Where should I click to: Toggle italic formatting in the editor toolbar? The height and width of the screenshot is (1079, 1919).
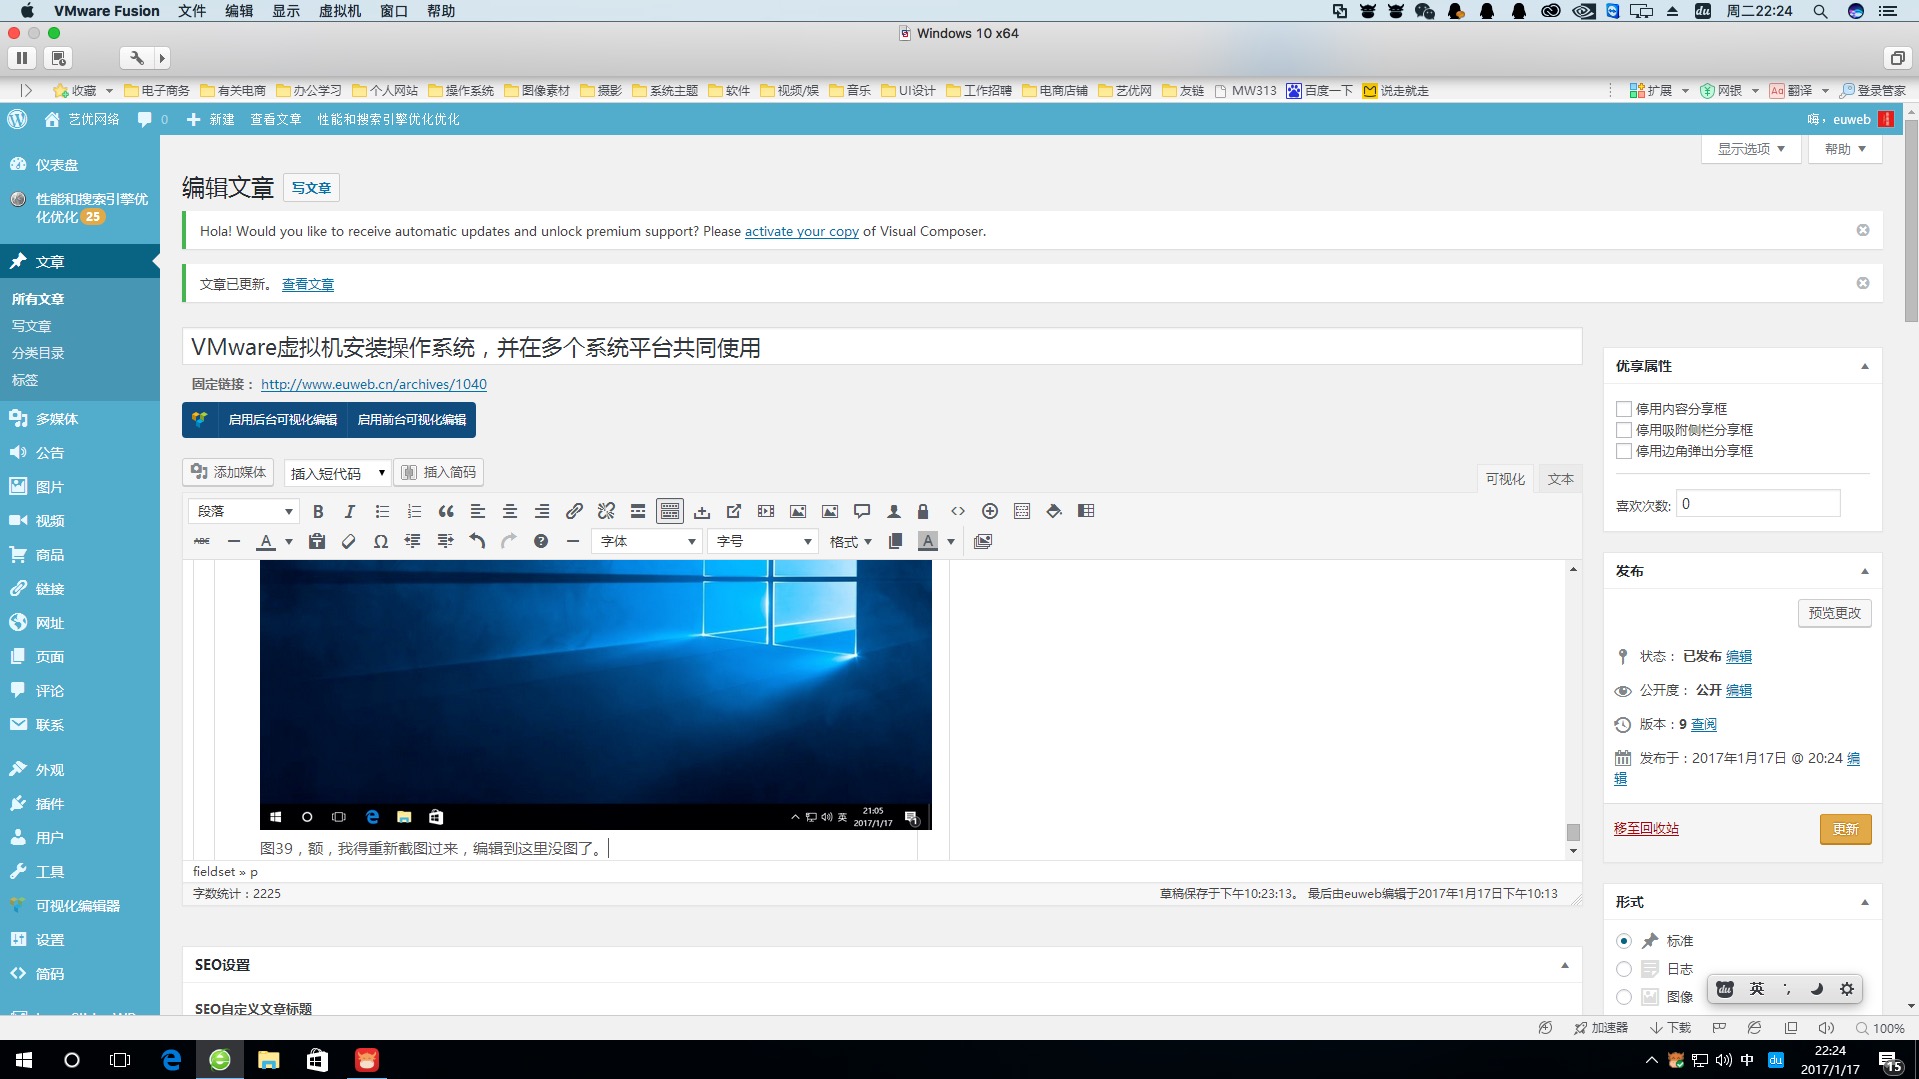(350, 511)
